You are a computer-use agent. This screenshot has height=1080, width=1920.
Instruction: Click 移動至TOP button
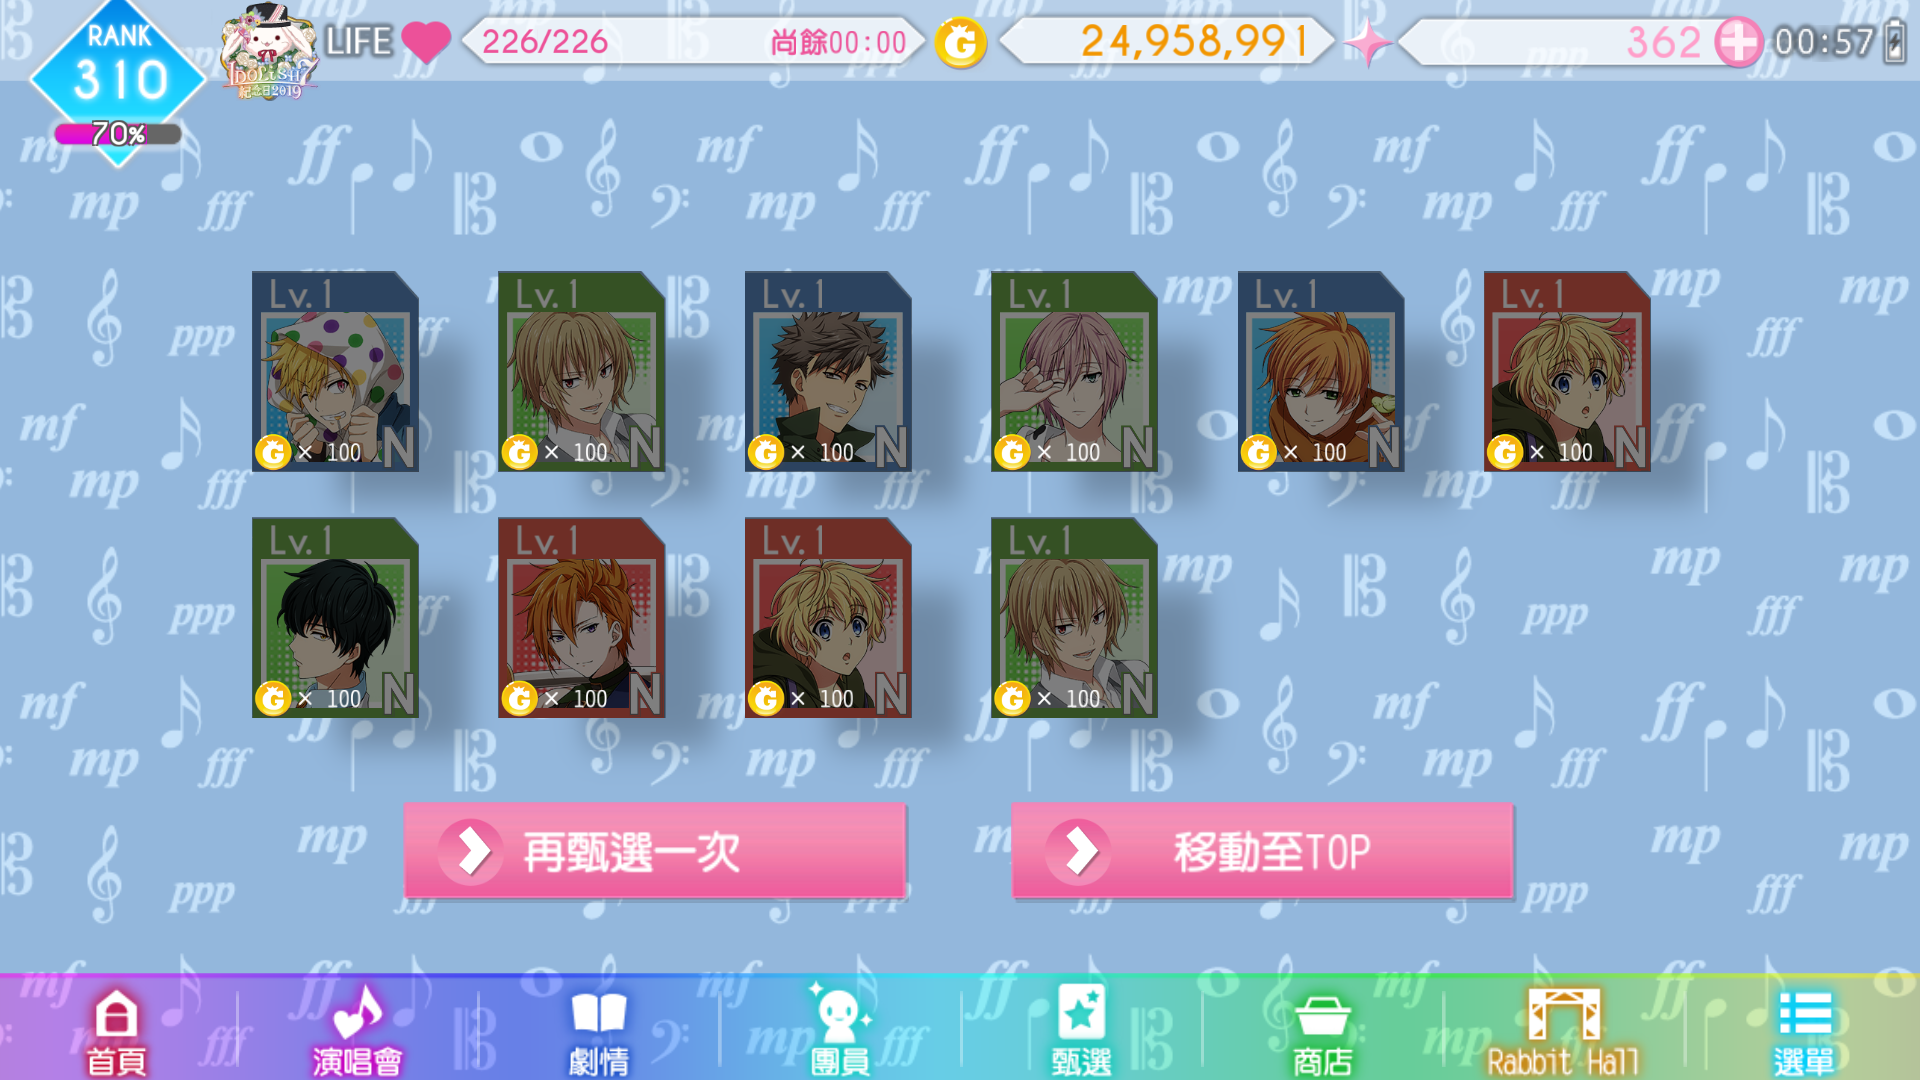click(x=1262, y=851)
